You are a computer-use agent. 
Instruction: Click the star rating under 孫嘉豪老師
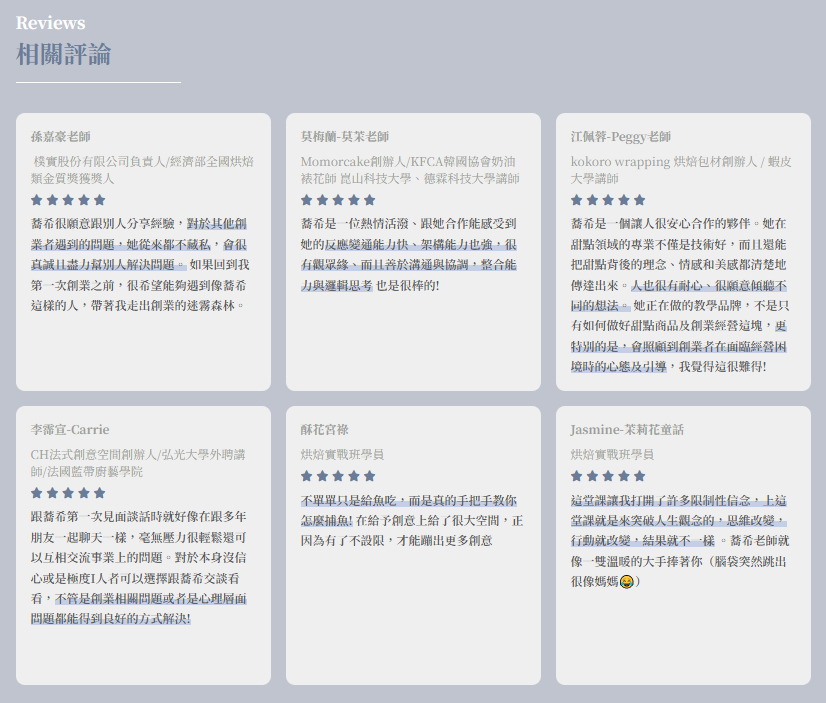68,200
